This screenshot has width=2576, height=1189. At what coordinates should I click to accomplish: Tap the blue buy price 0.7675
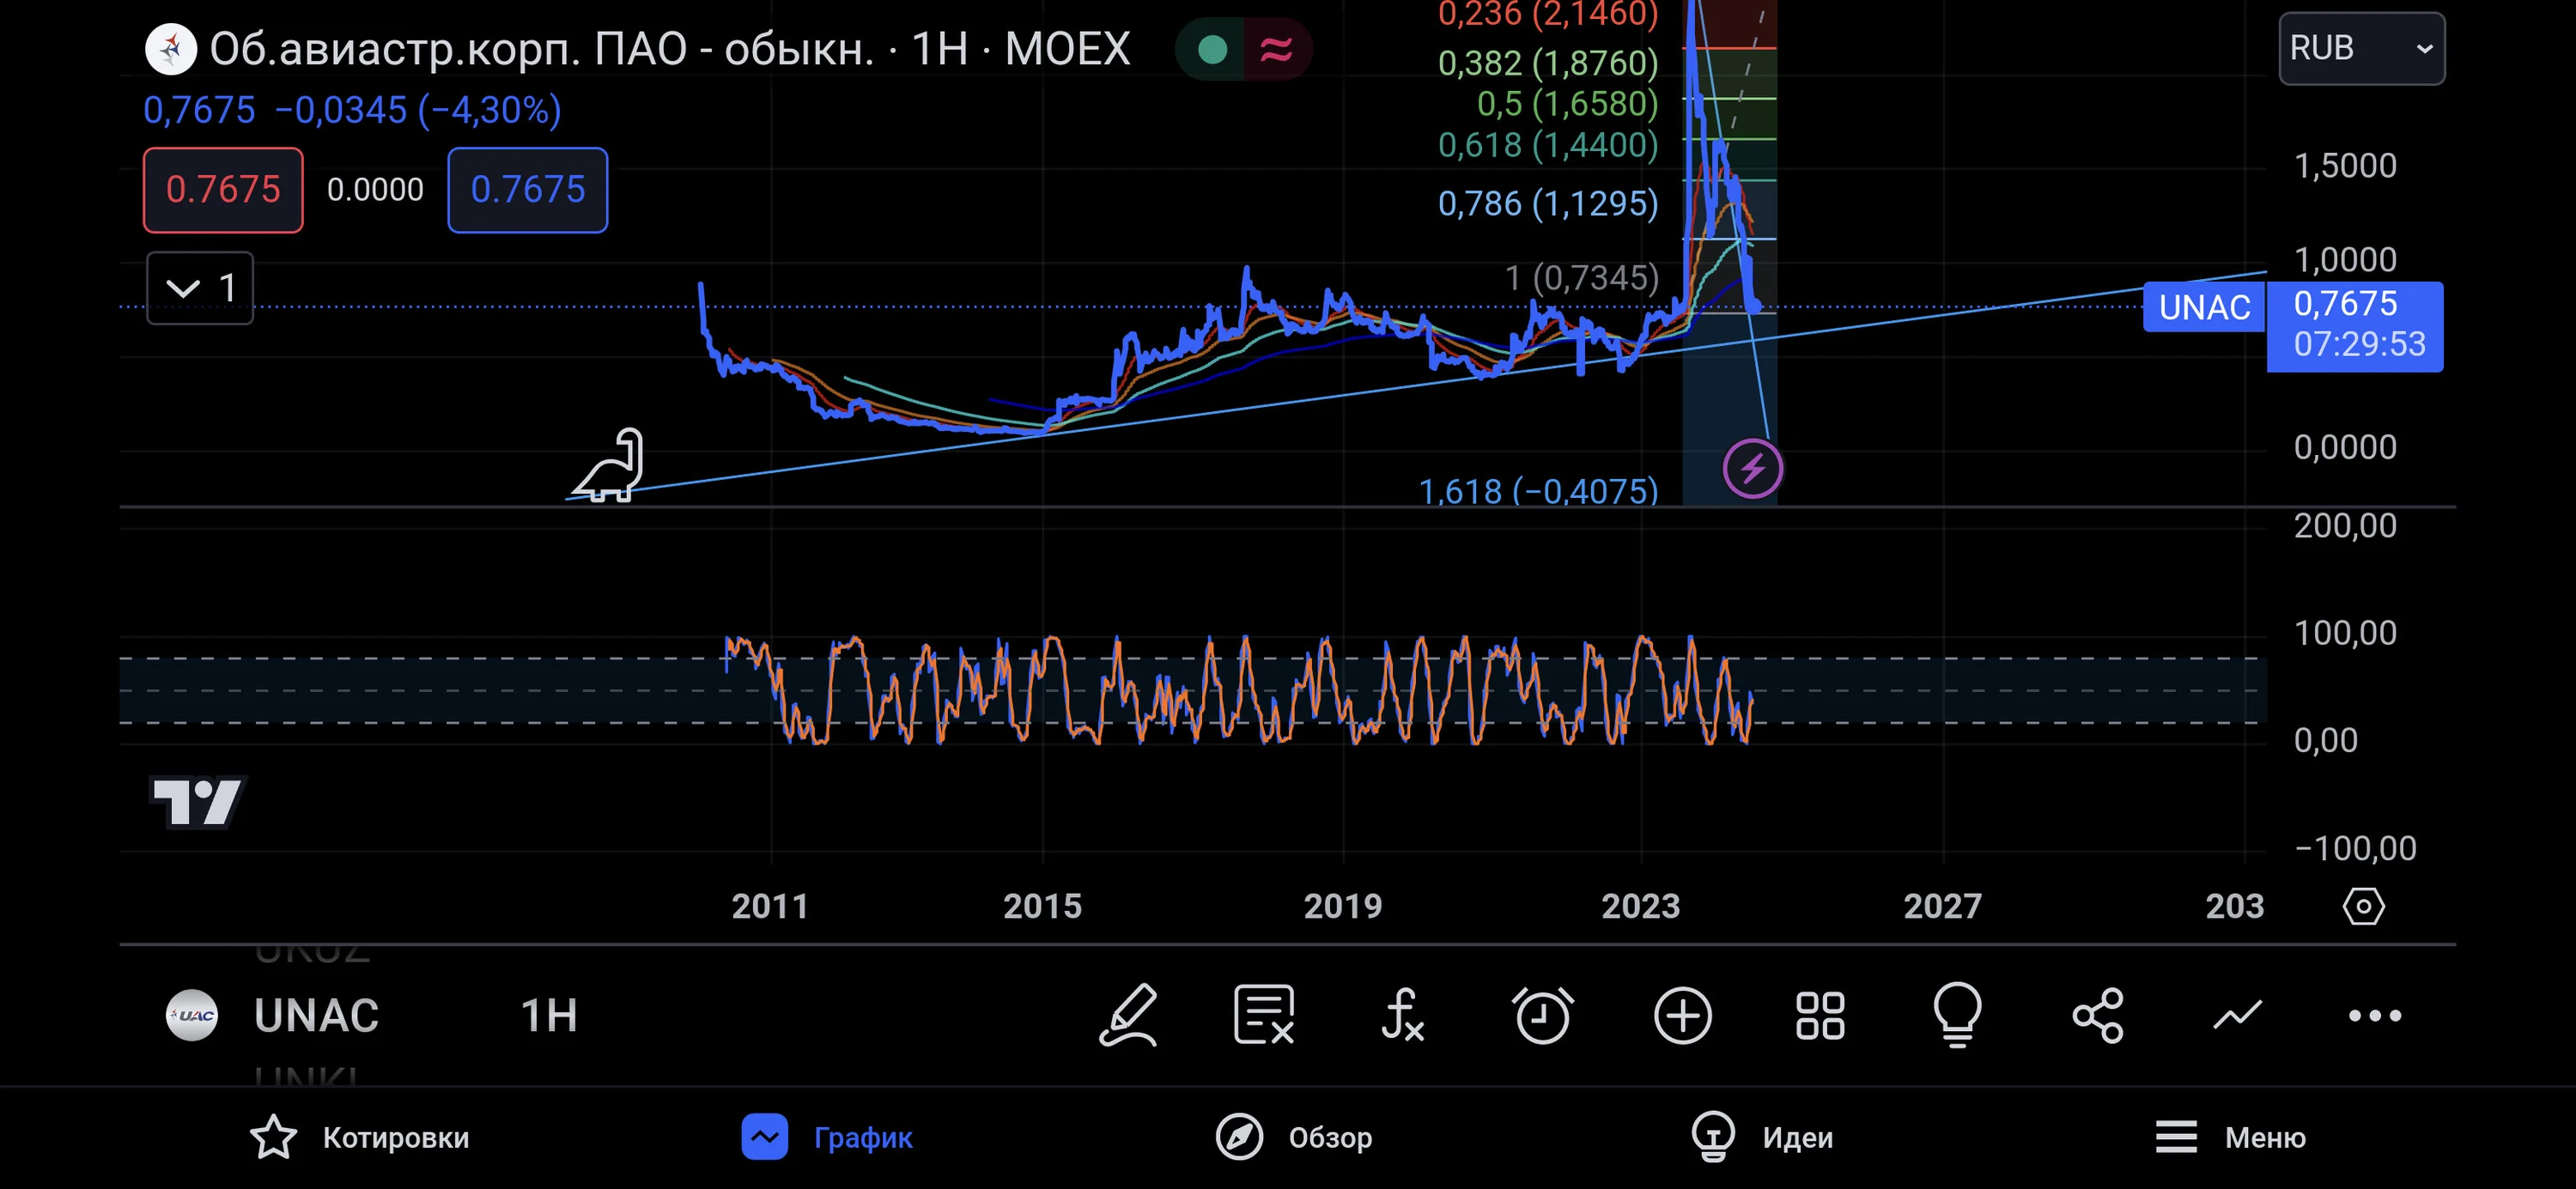point(527,190)
